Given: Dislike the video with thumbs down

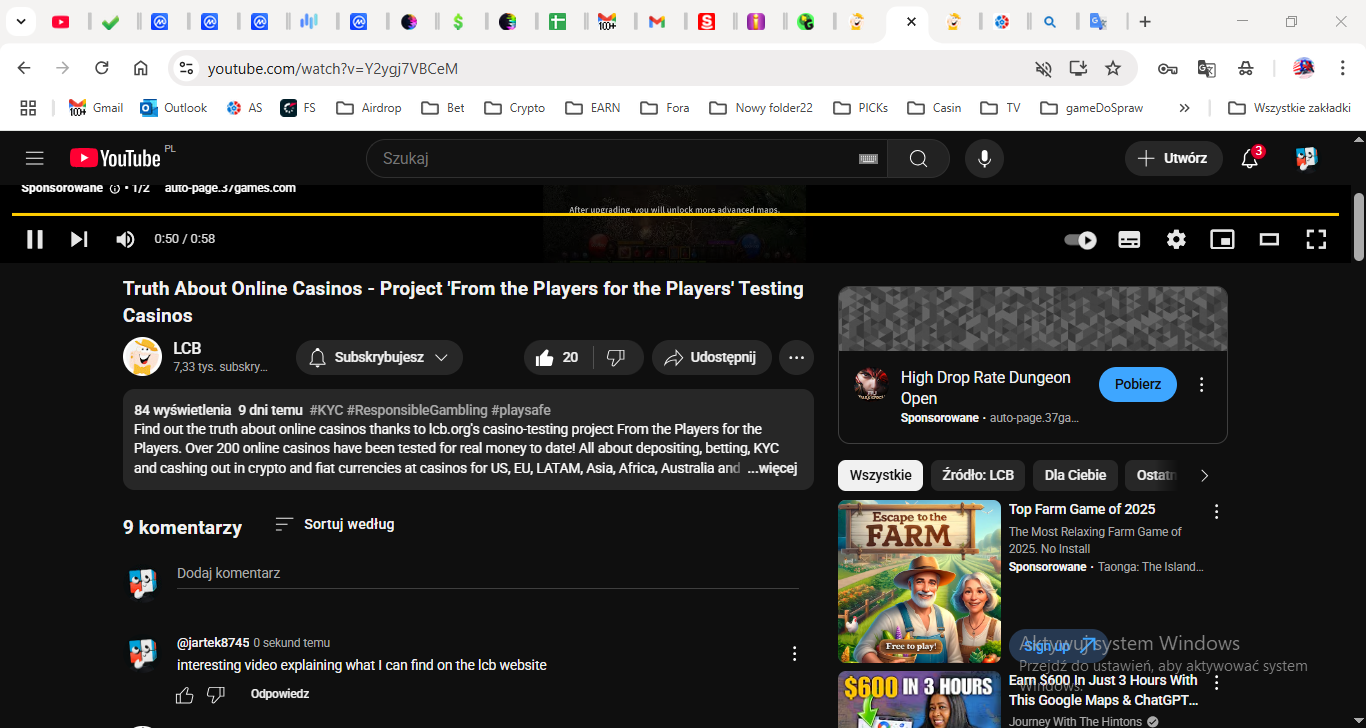Looking at the screenshot, I should [617, 357].
